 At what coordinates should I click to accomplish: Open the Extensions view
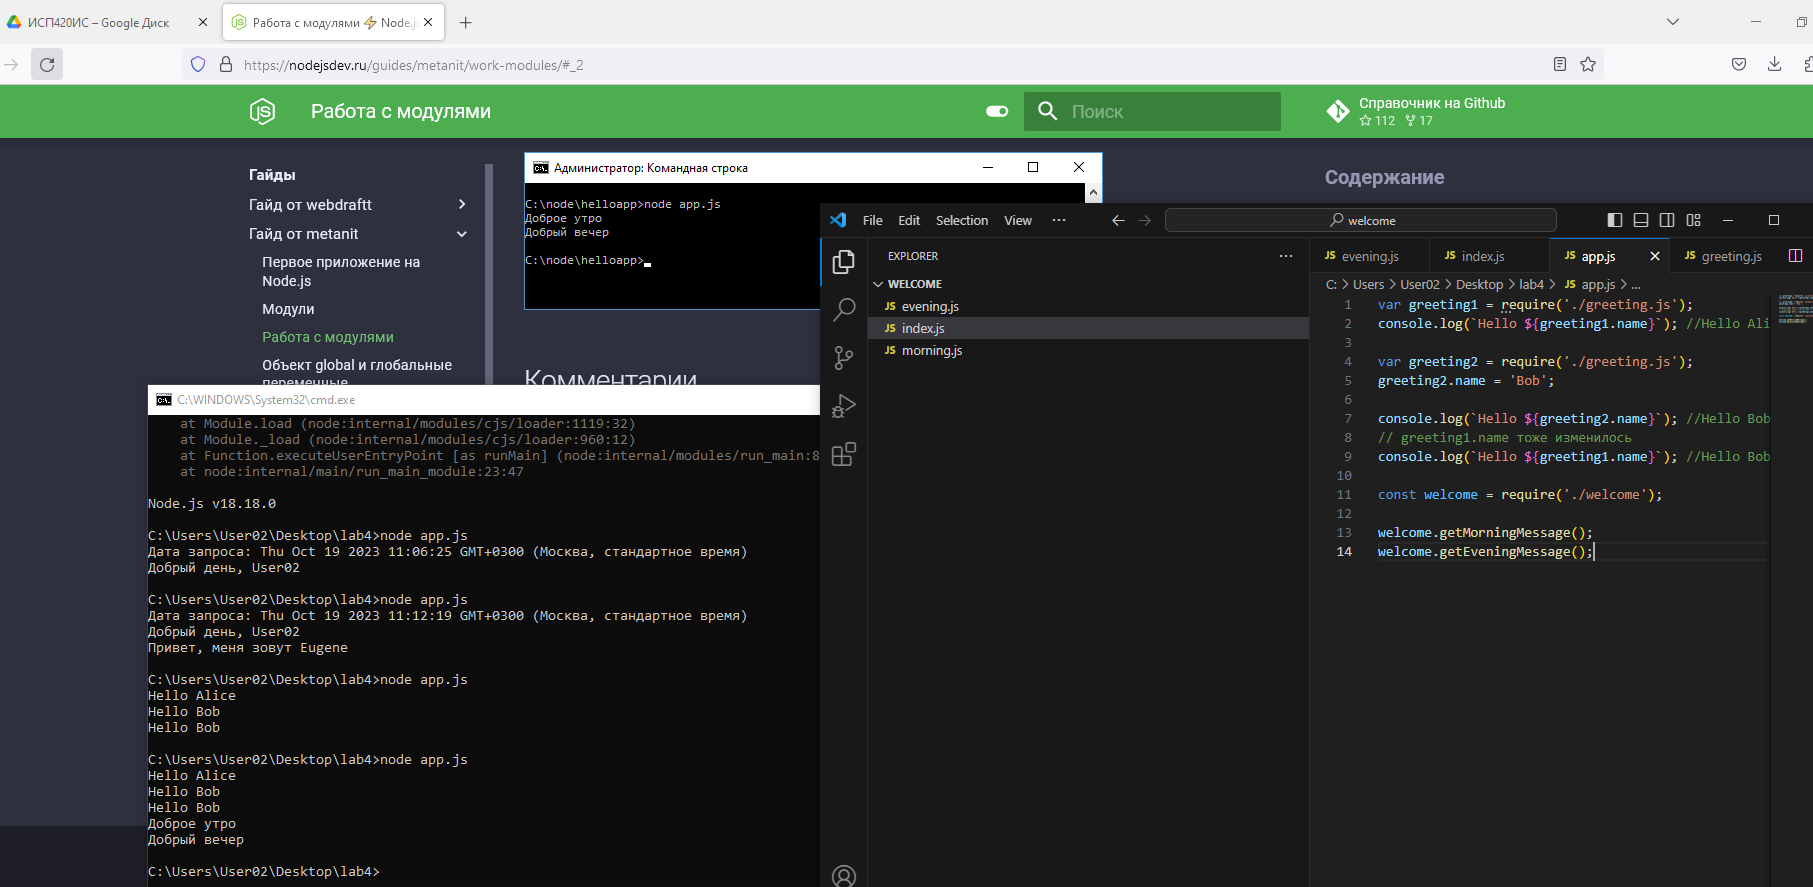point(844,455)
